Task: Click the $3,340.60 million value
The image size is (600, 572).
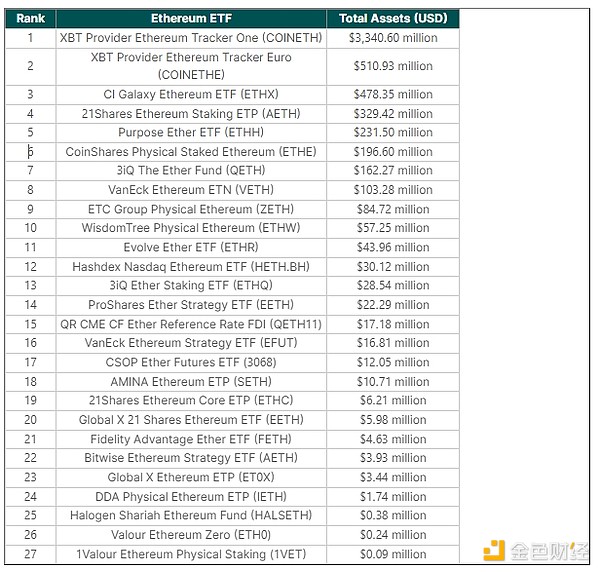Action: pos(393,38)
